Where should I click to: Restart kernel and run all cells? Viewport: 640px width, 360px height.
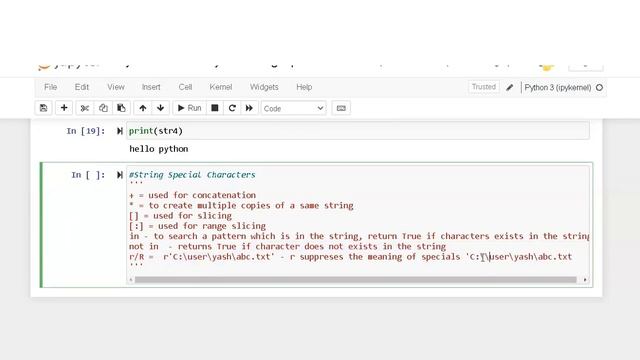249,108
